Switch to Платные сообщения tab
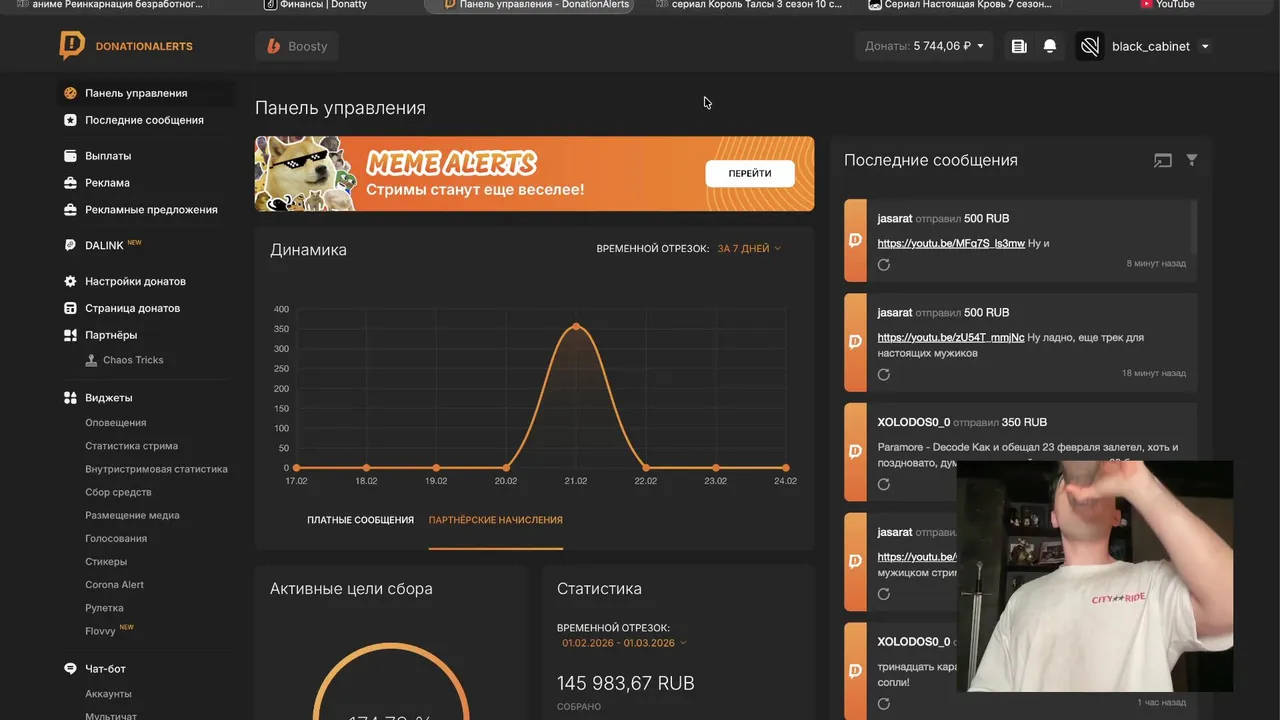 point(360,520)
